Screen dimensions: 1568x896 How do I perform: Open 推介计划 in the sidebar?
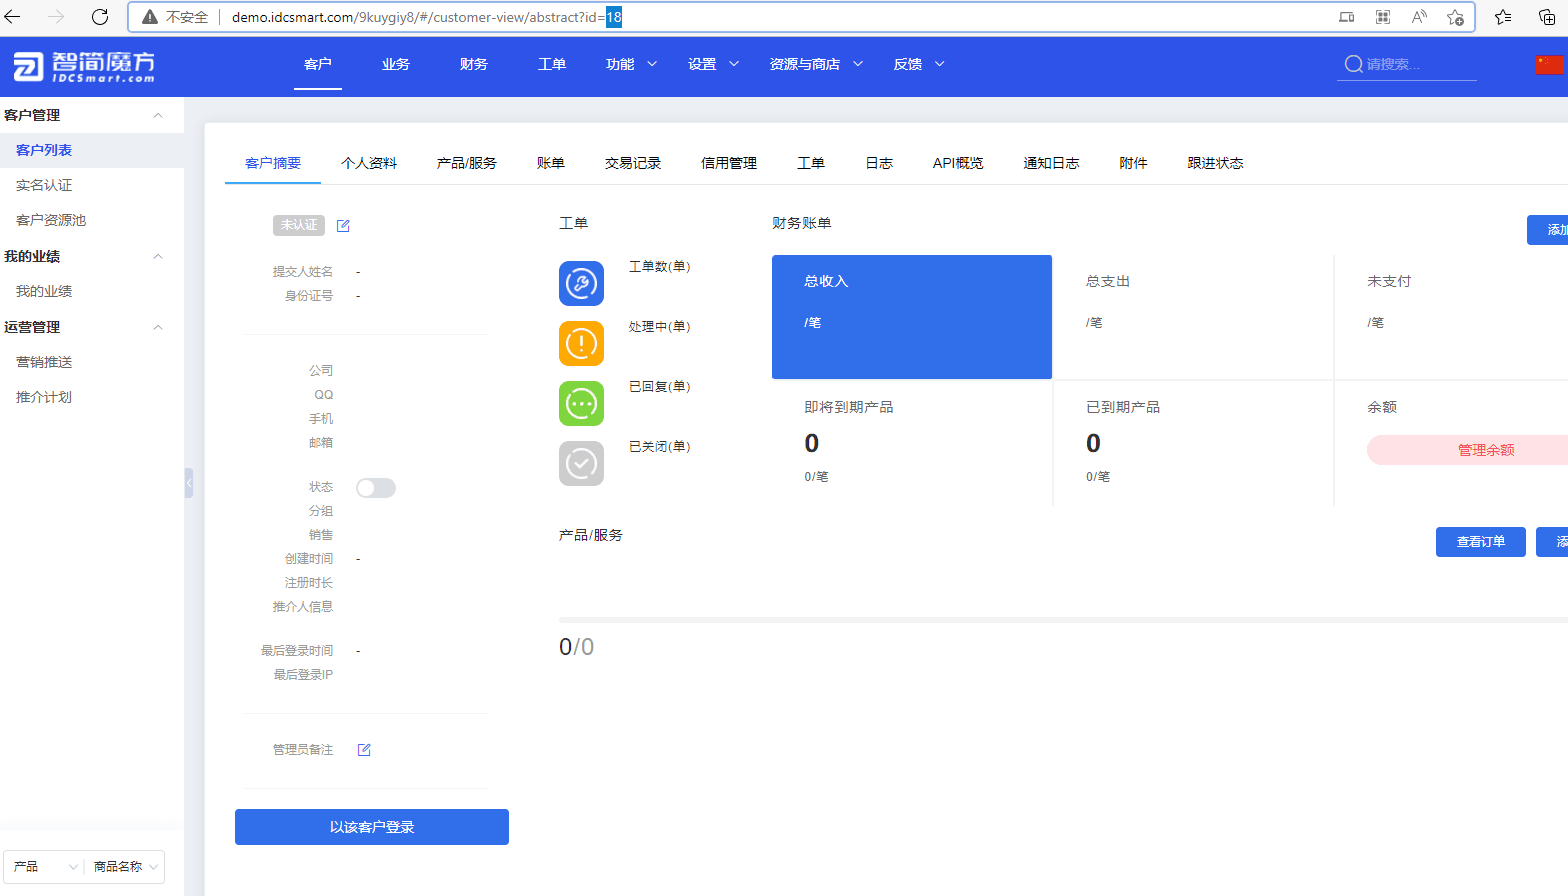click(44, 397)
